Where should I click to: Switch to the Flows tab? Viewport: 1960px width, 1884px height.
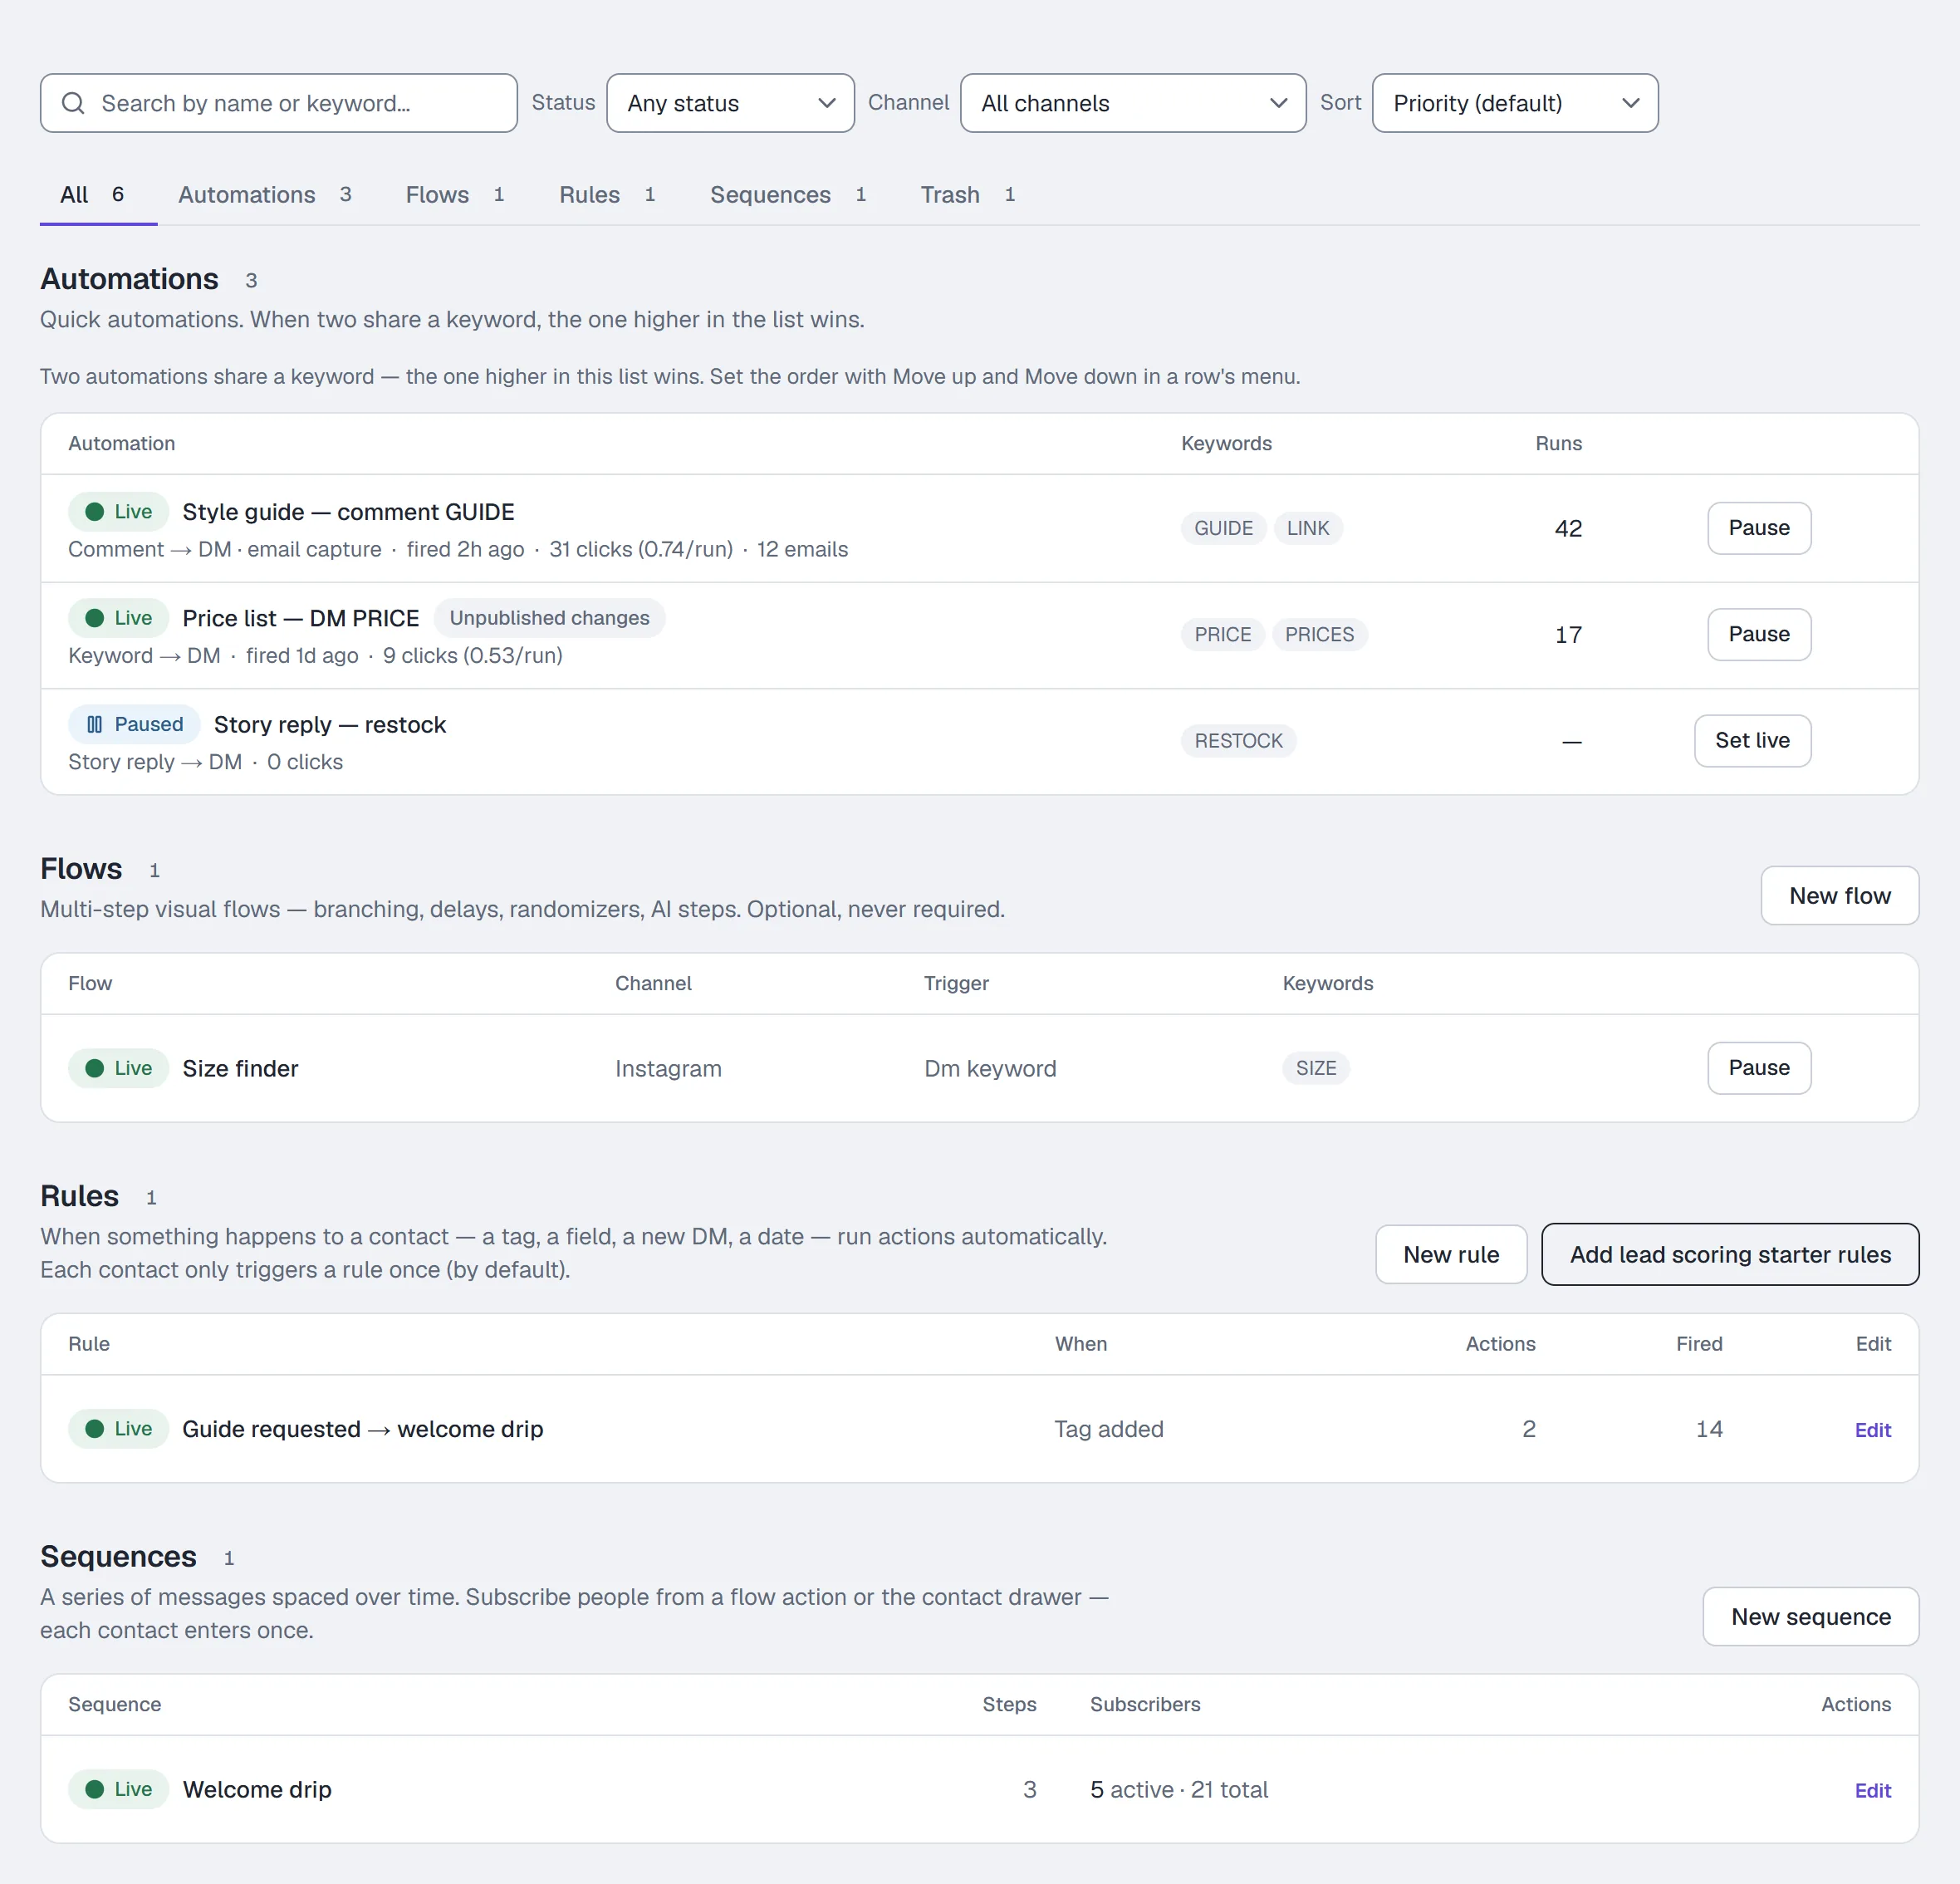455,195
